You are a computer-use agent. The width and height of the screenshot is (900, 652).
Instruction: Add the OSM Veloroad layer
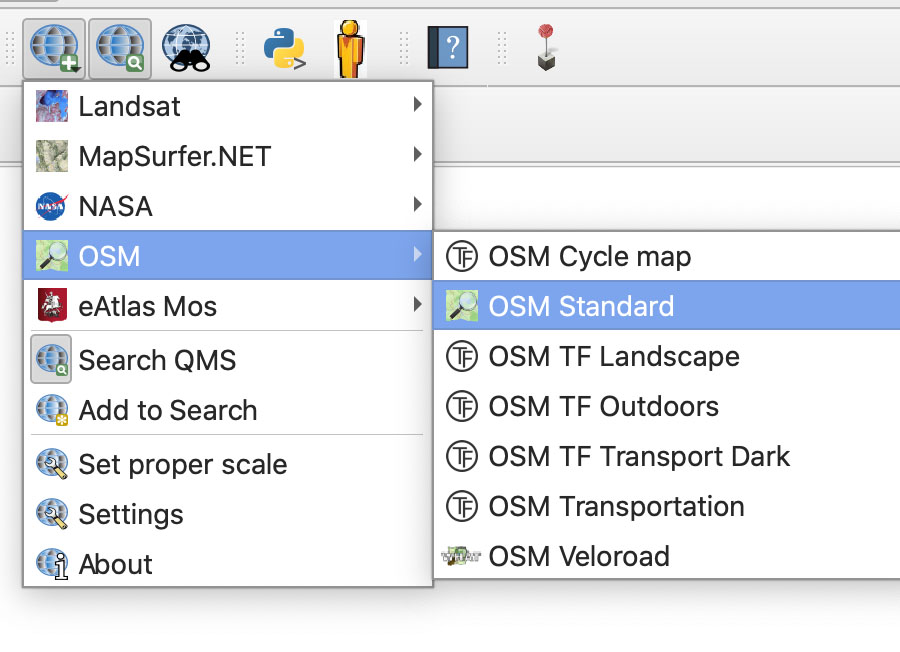667,556
